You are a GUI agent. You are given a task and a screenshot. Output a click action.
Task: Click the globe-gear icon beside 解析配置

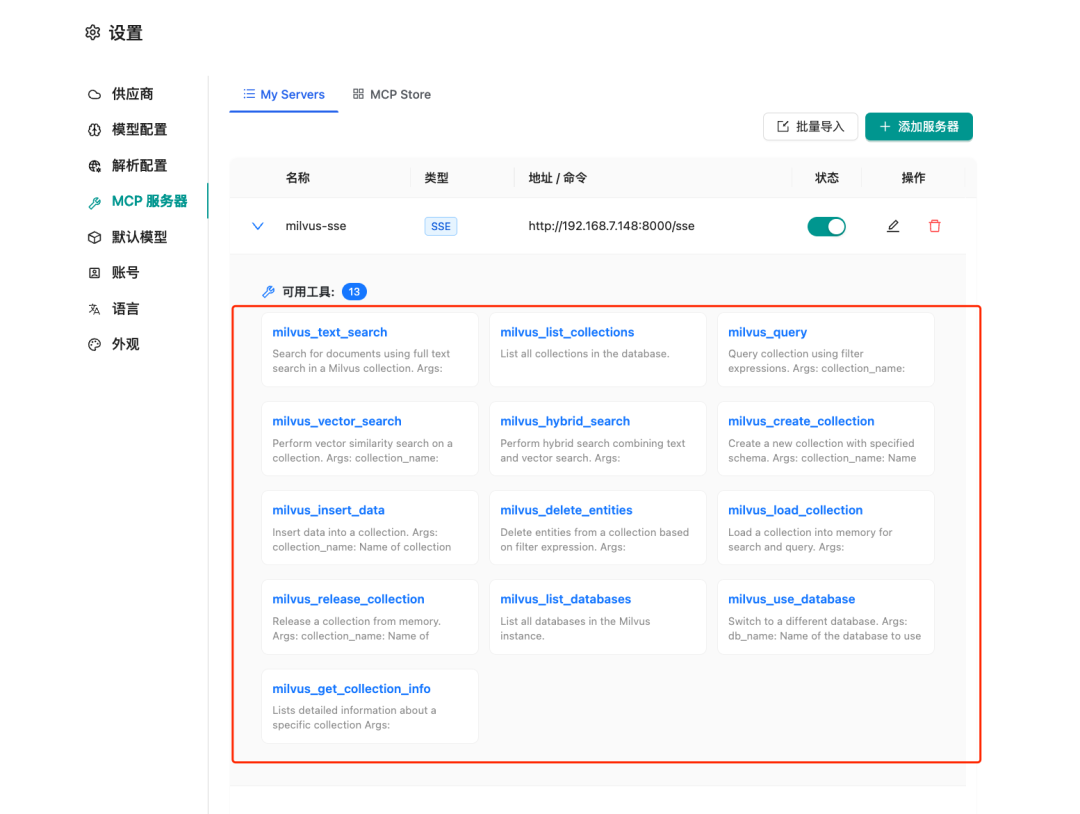[x=94, y=166]
